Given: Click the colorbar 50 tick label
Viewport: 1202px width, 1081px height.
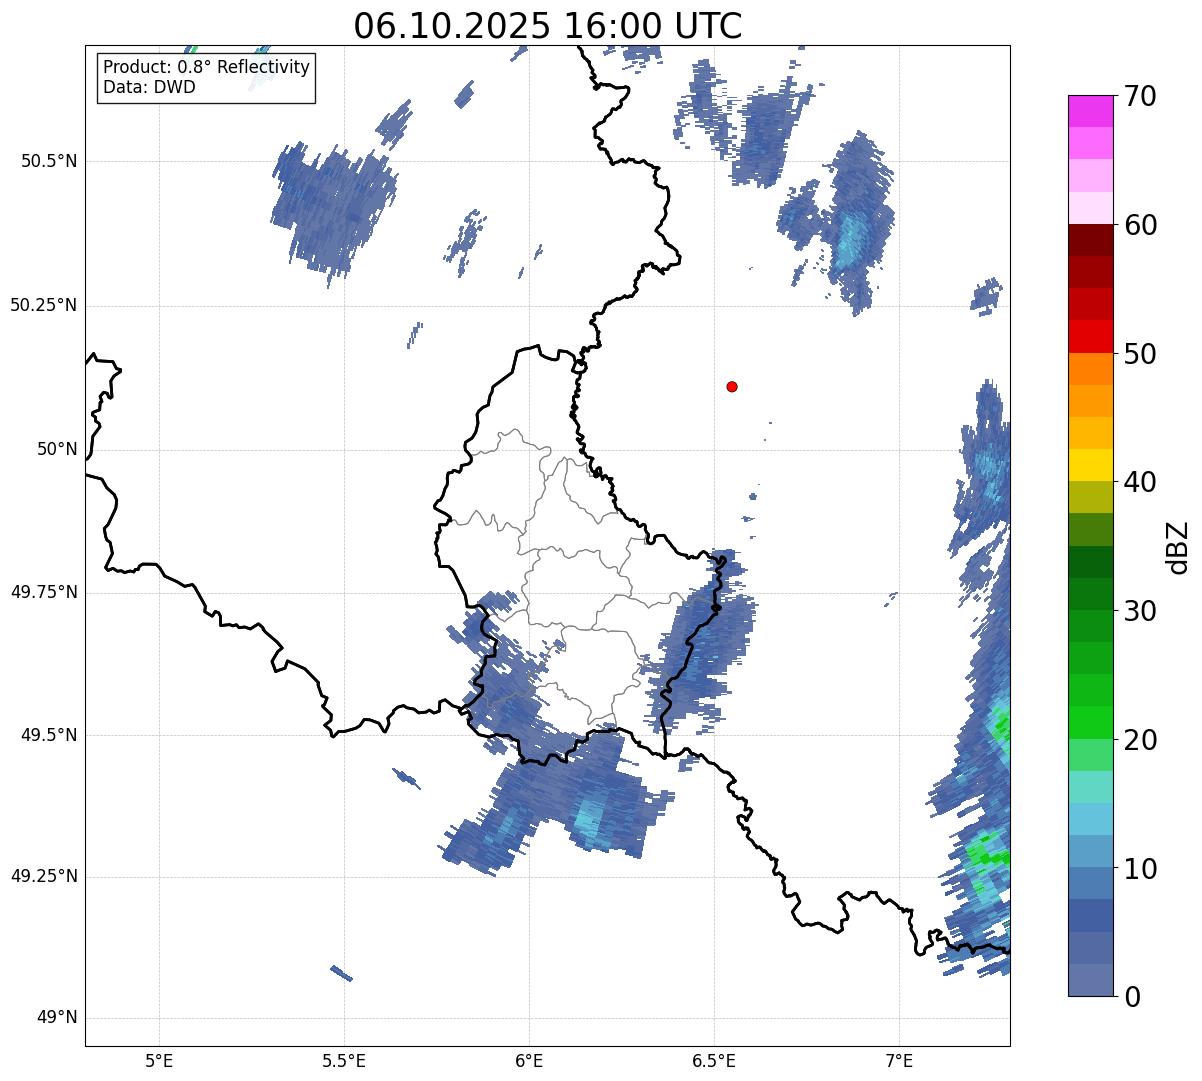Looking at the screenshot, I should [x=1140, y=354].
